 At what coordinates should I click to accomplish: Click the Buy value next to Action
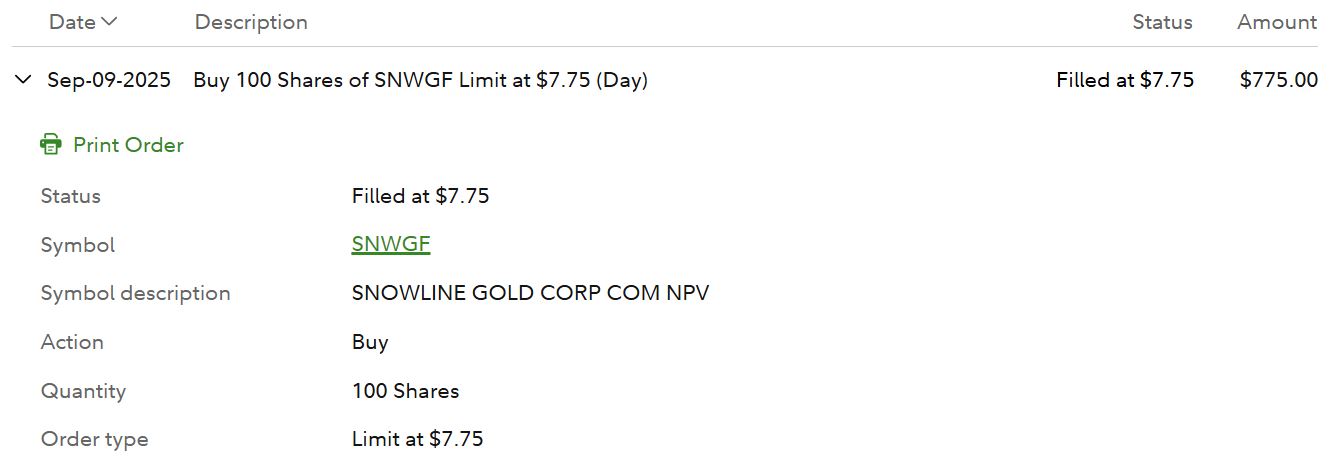[370, 342]
